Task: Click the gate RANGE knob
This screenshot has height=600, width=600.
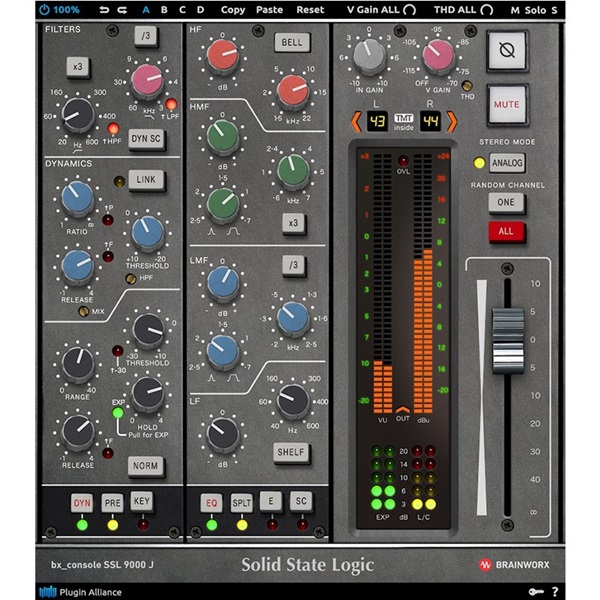Action: click(78, 364)
